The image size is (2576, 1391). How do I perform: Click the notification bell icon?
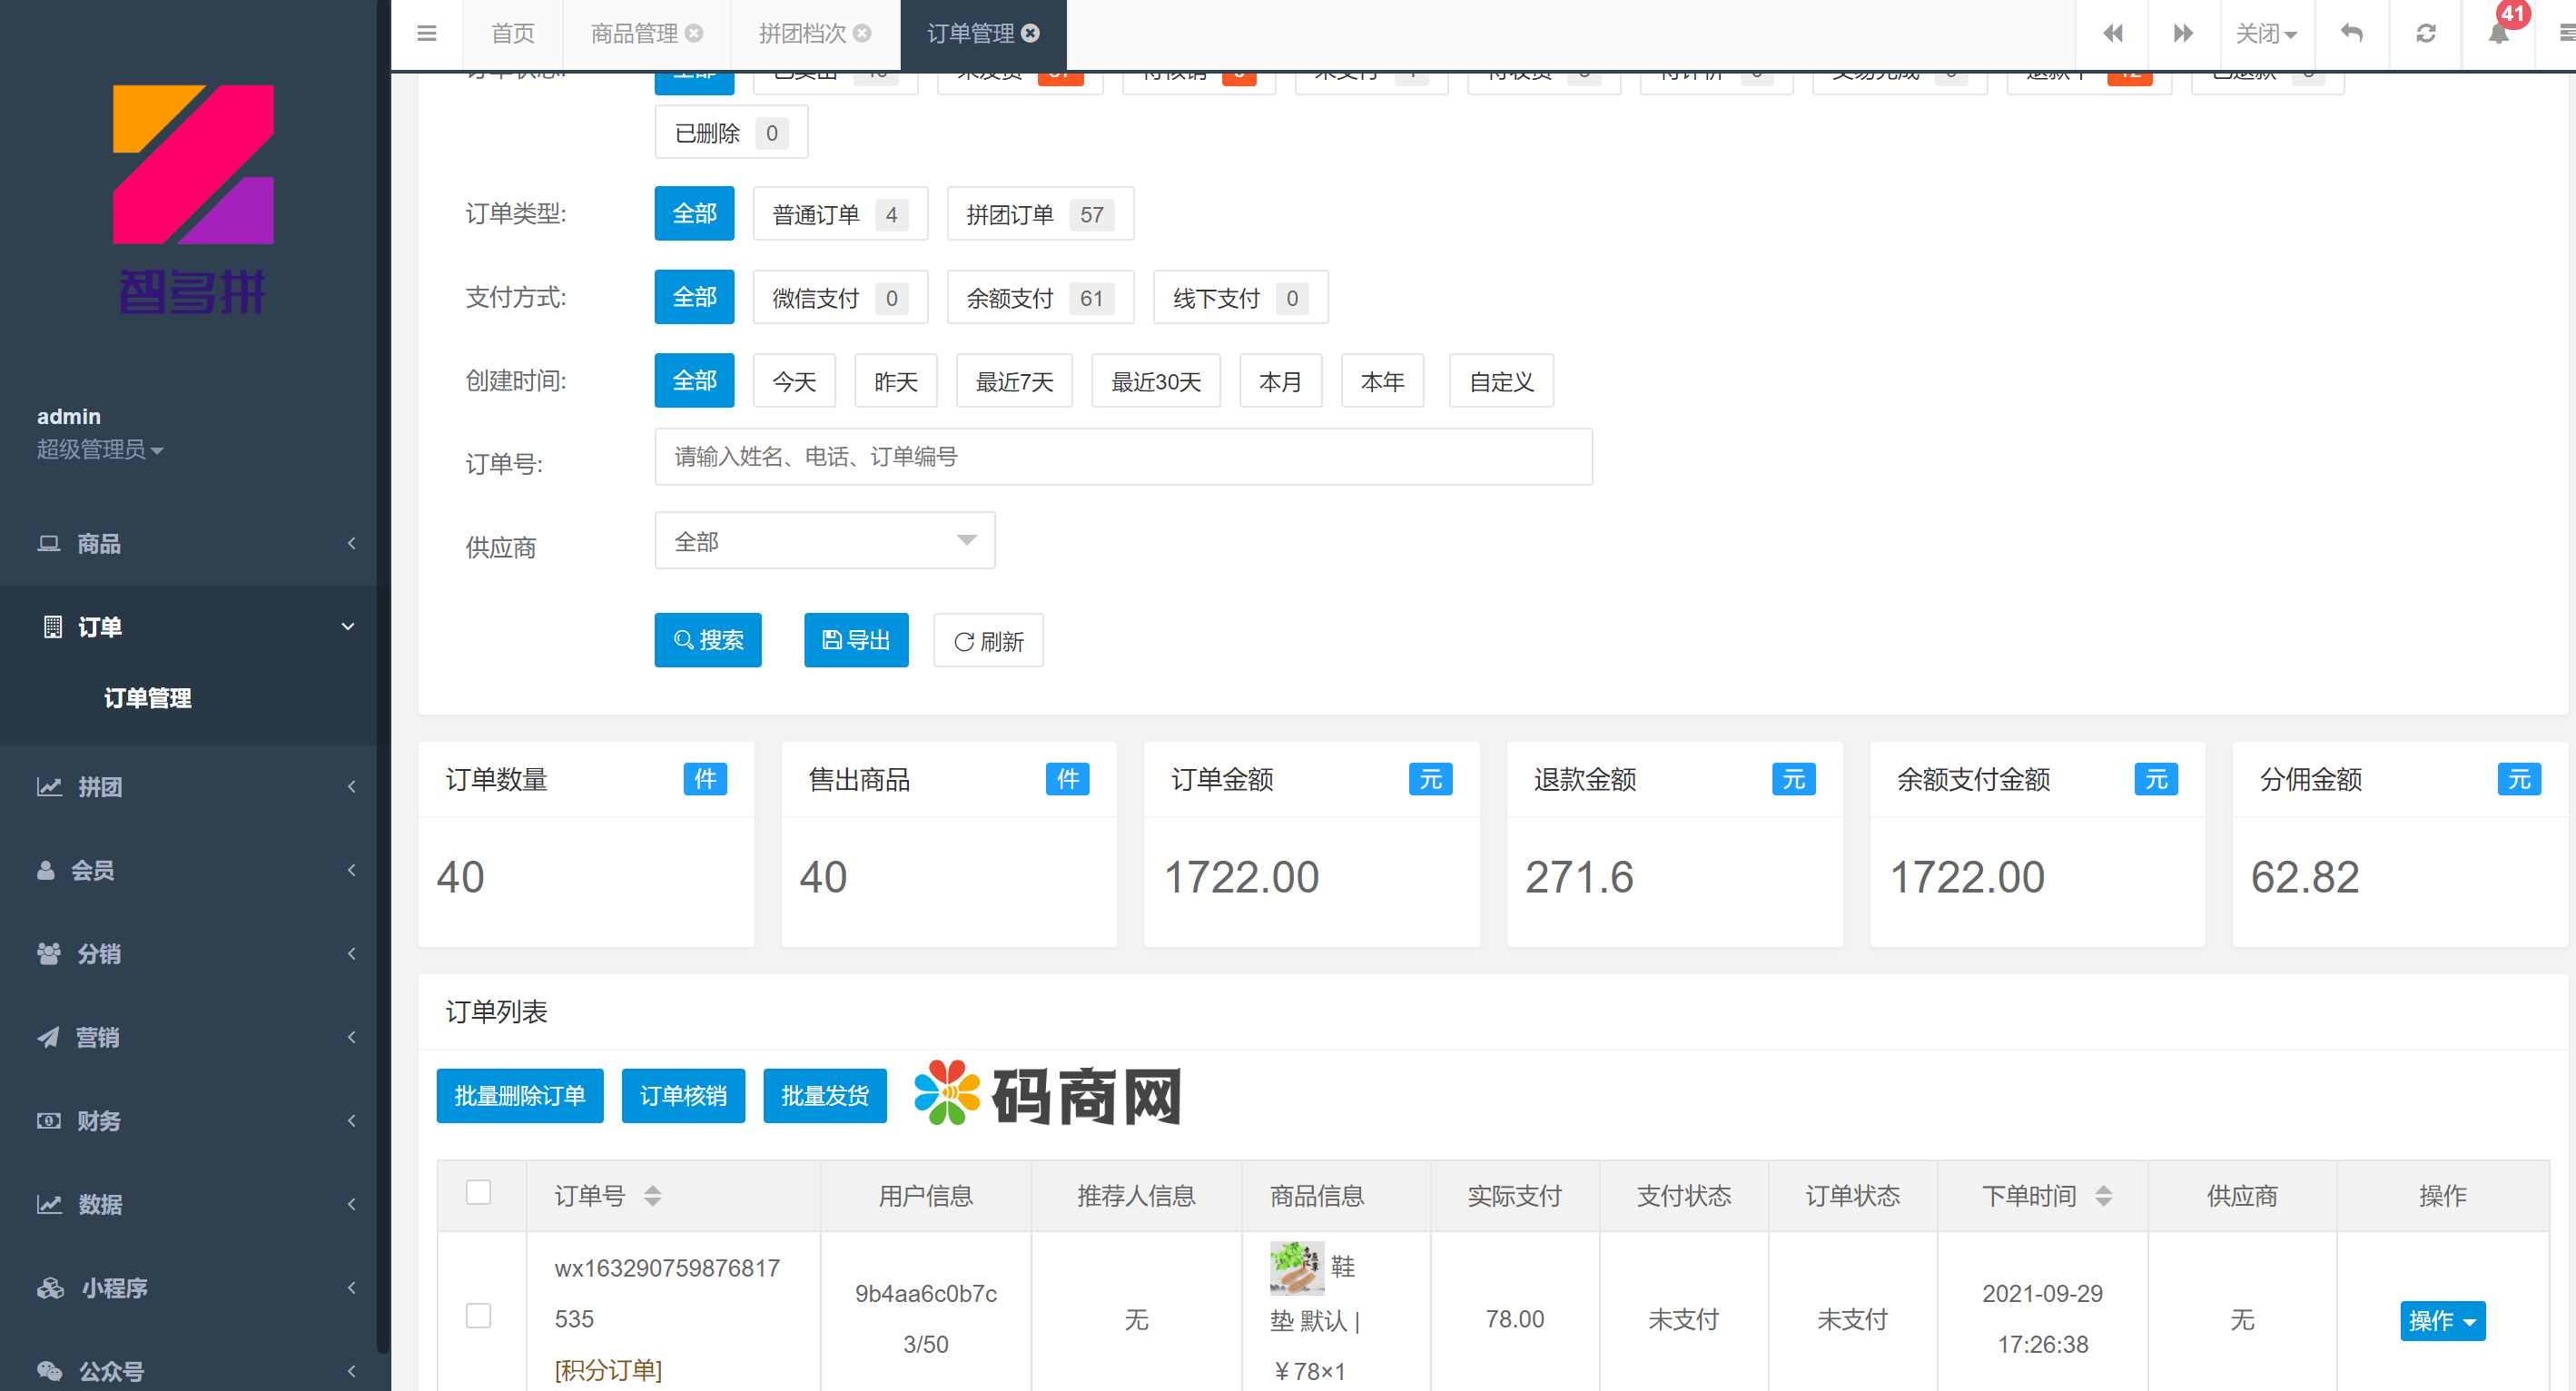coord(2497,33)
